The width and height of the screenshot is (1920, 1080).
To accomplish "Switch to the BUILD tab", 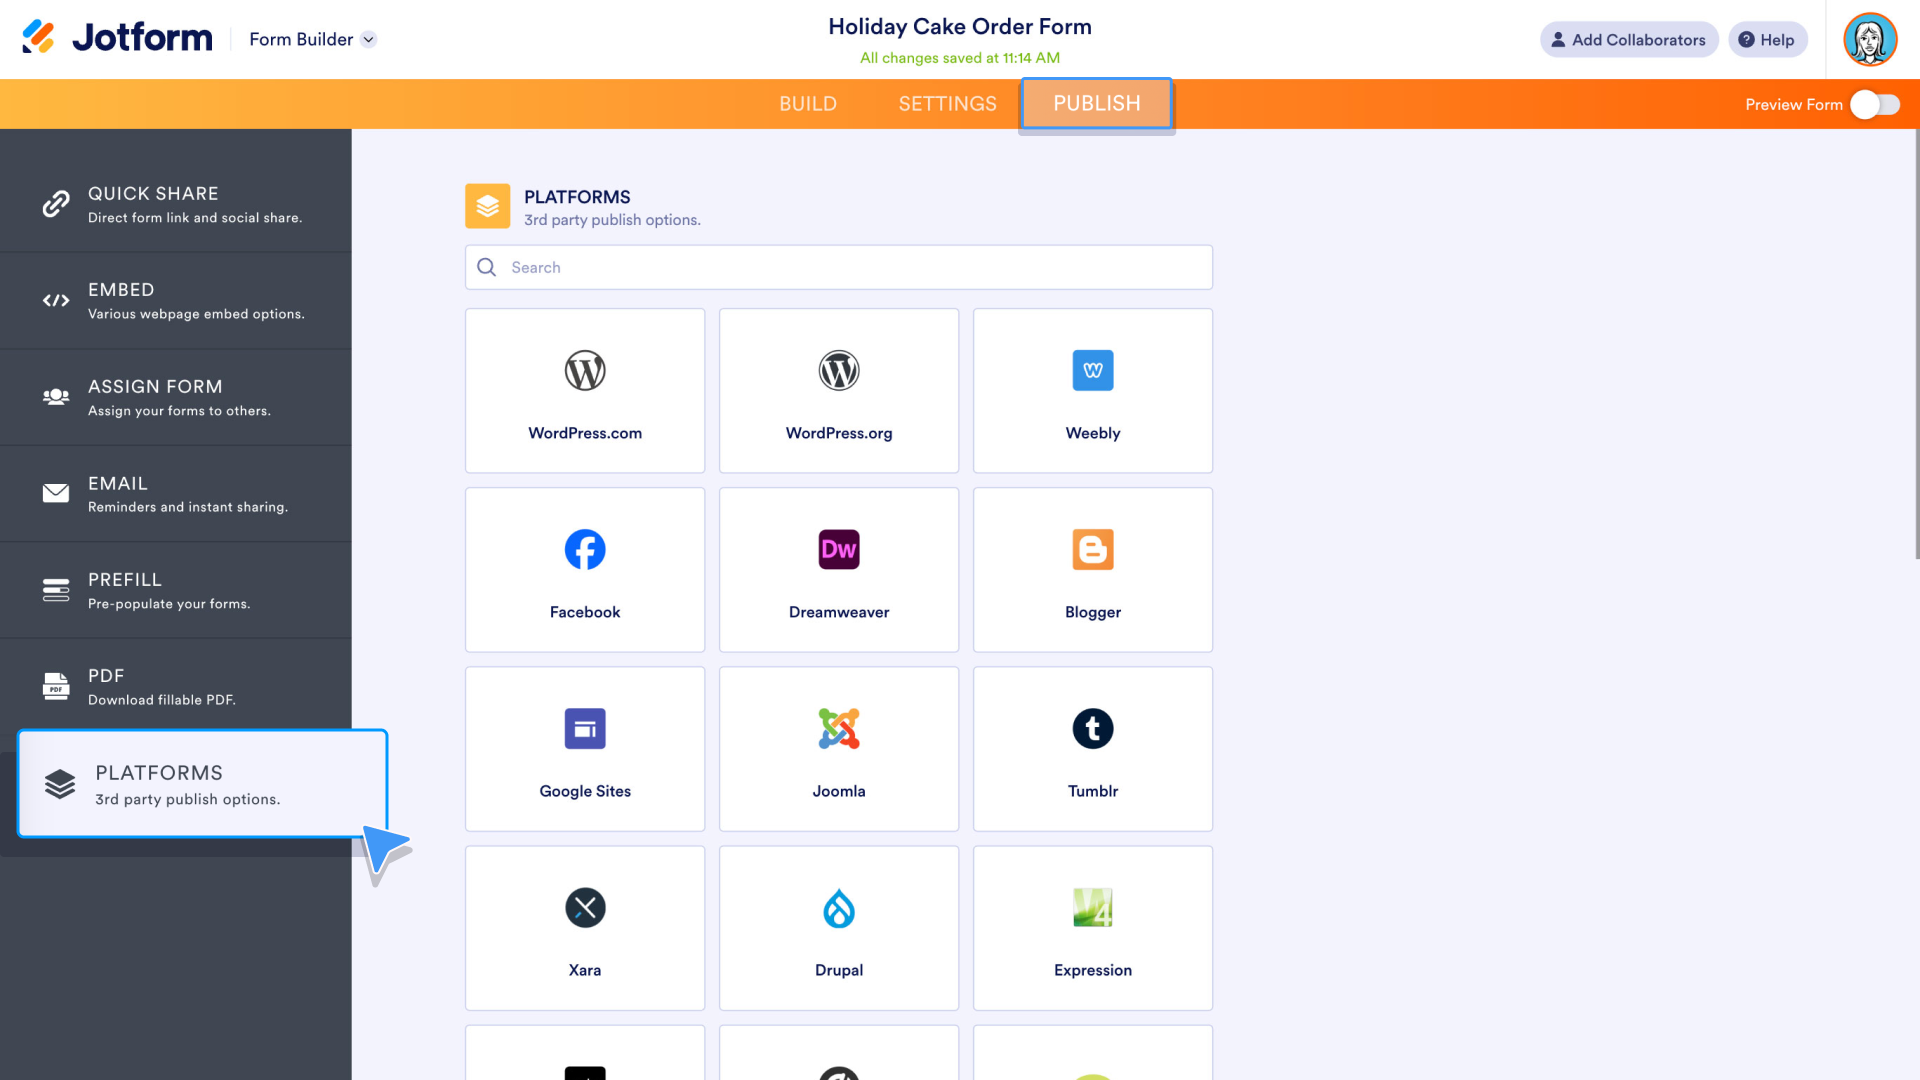I will pos(808,103).
